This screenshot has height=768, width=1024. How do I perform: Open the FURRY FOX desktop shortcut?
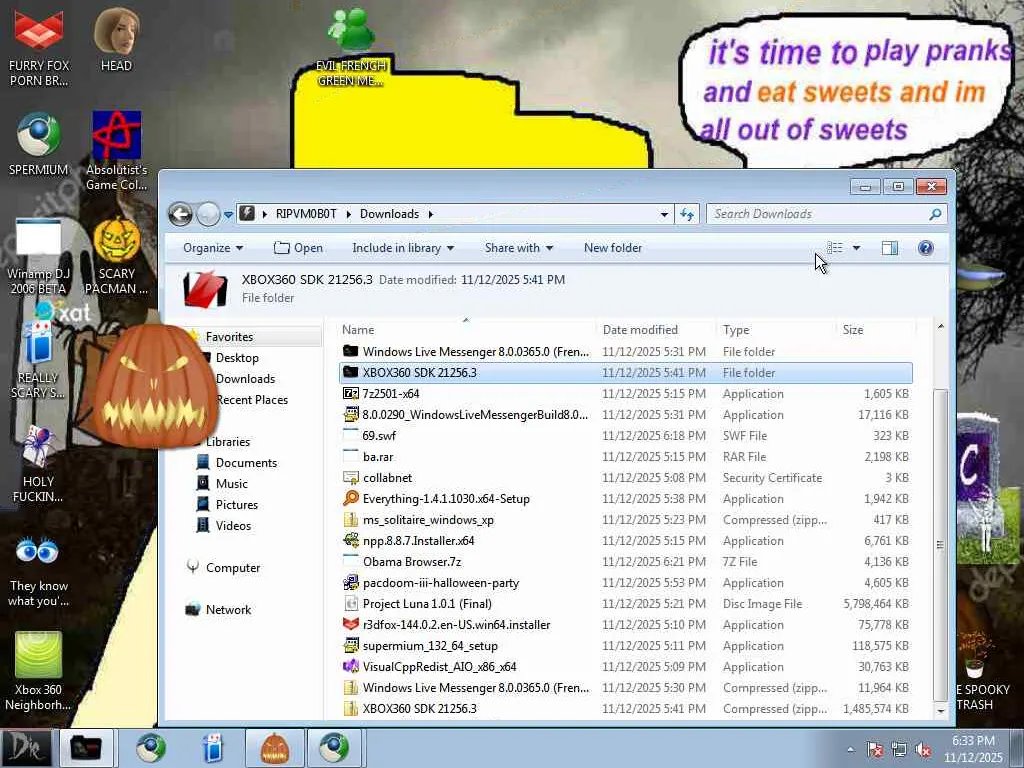(x=39, y=47)
